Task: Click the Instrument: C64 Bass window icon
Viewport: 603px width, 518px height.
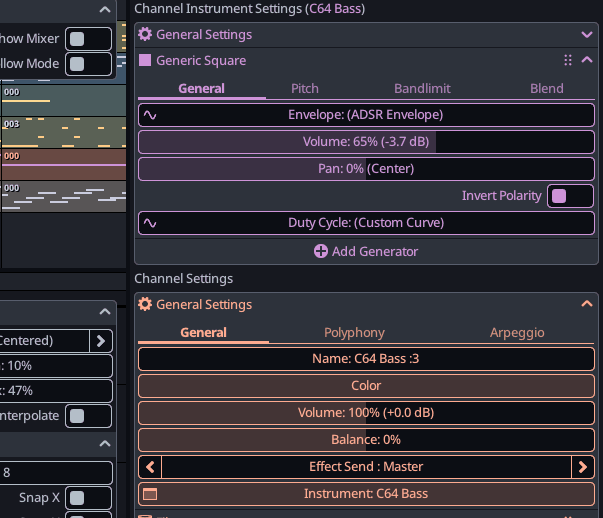Action: [x=151, y=494]
